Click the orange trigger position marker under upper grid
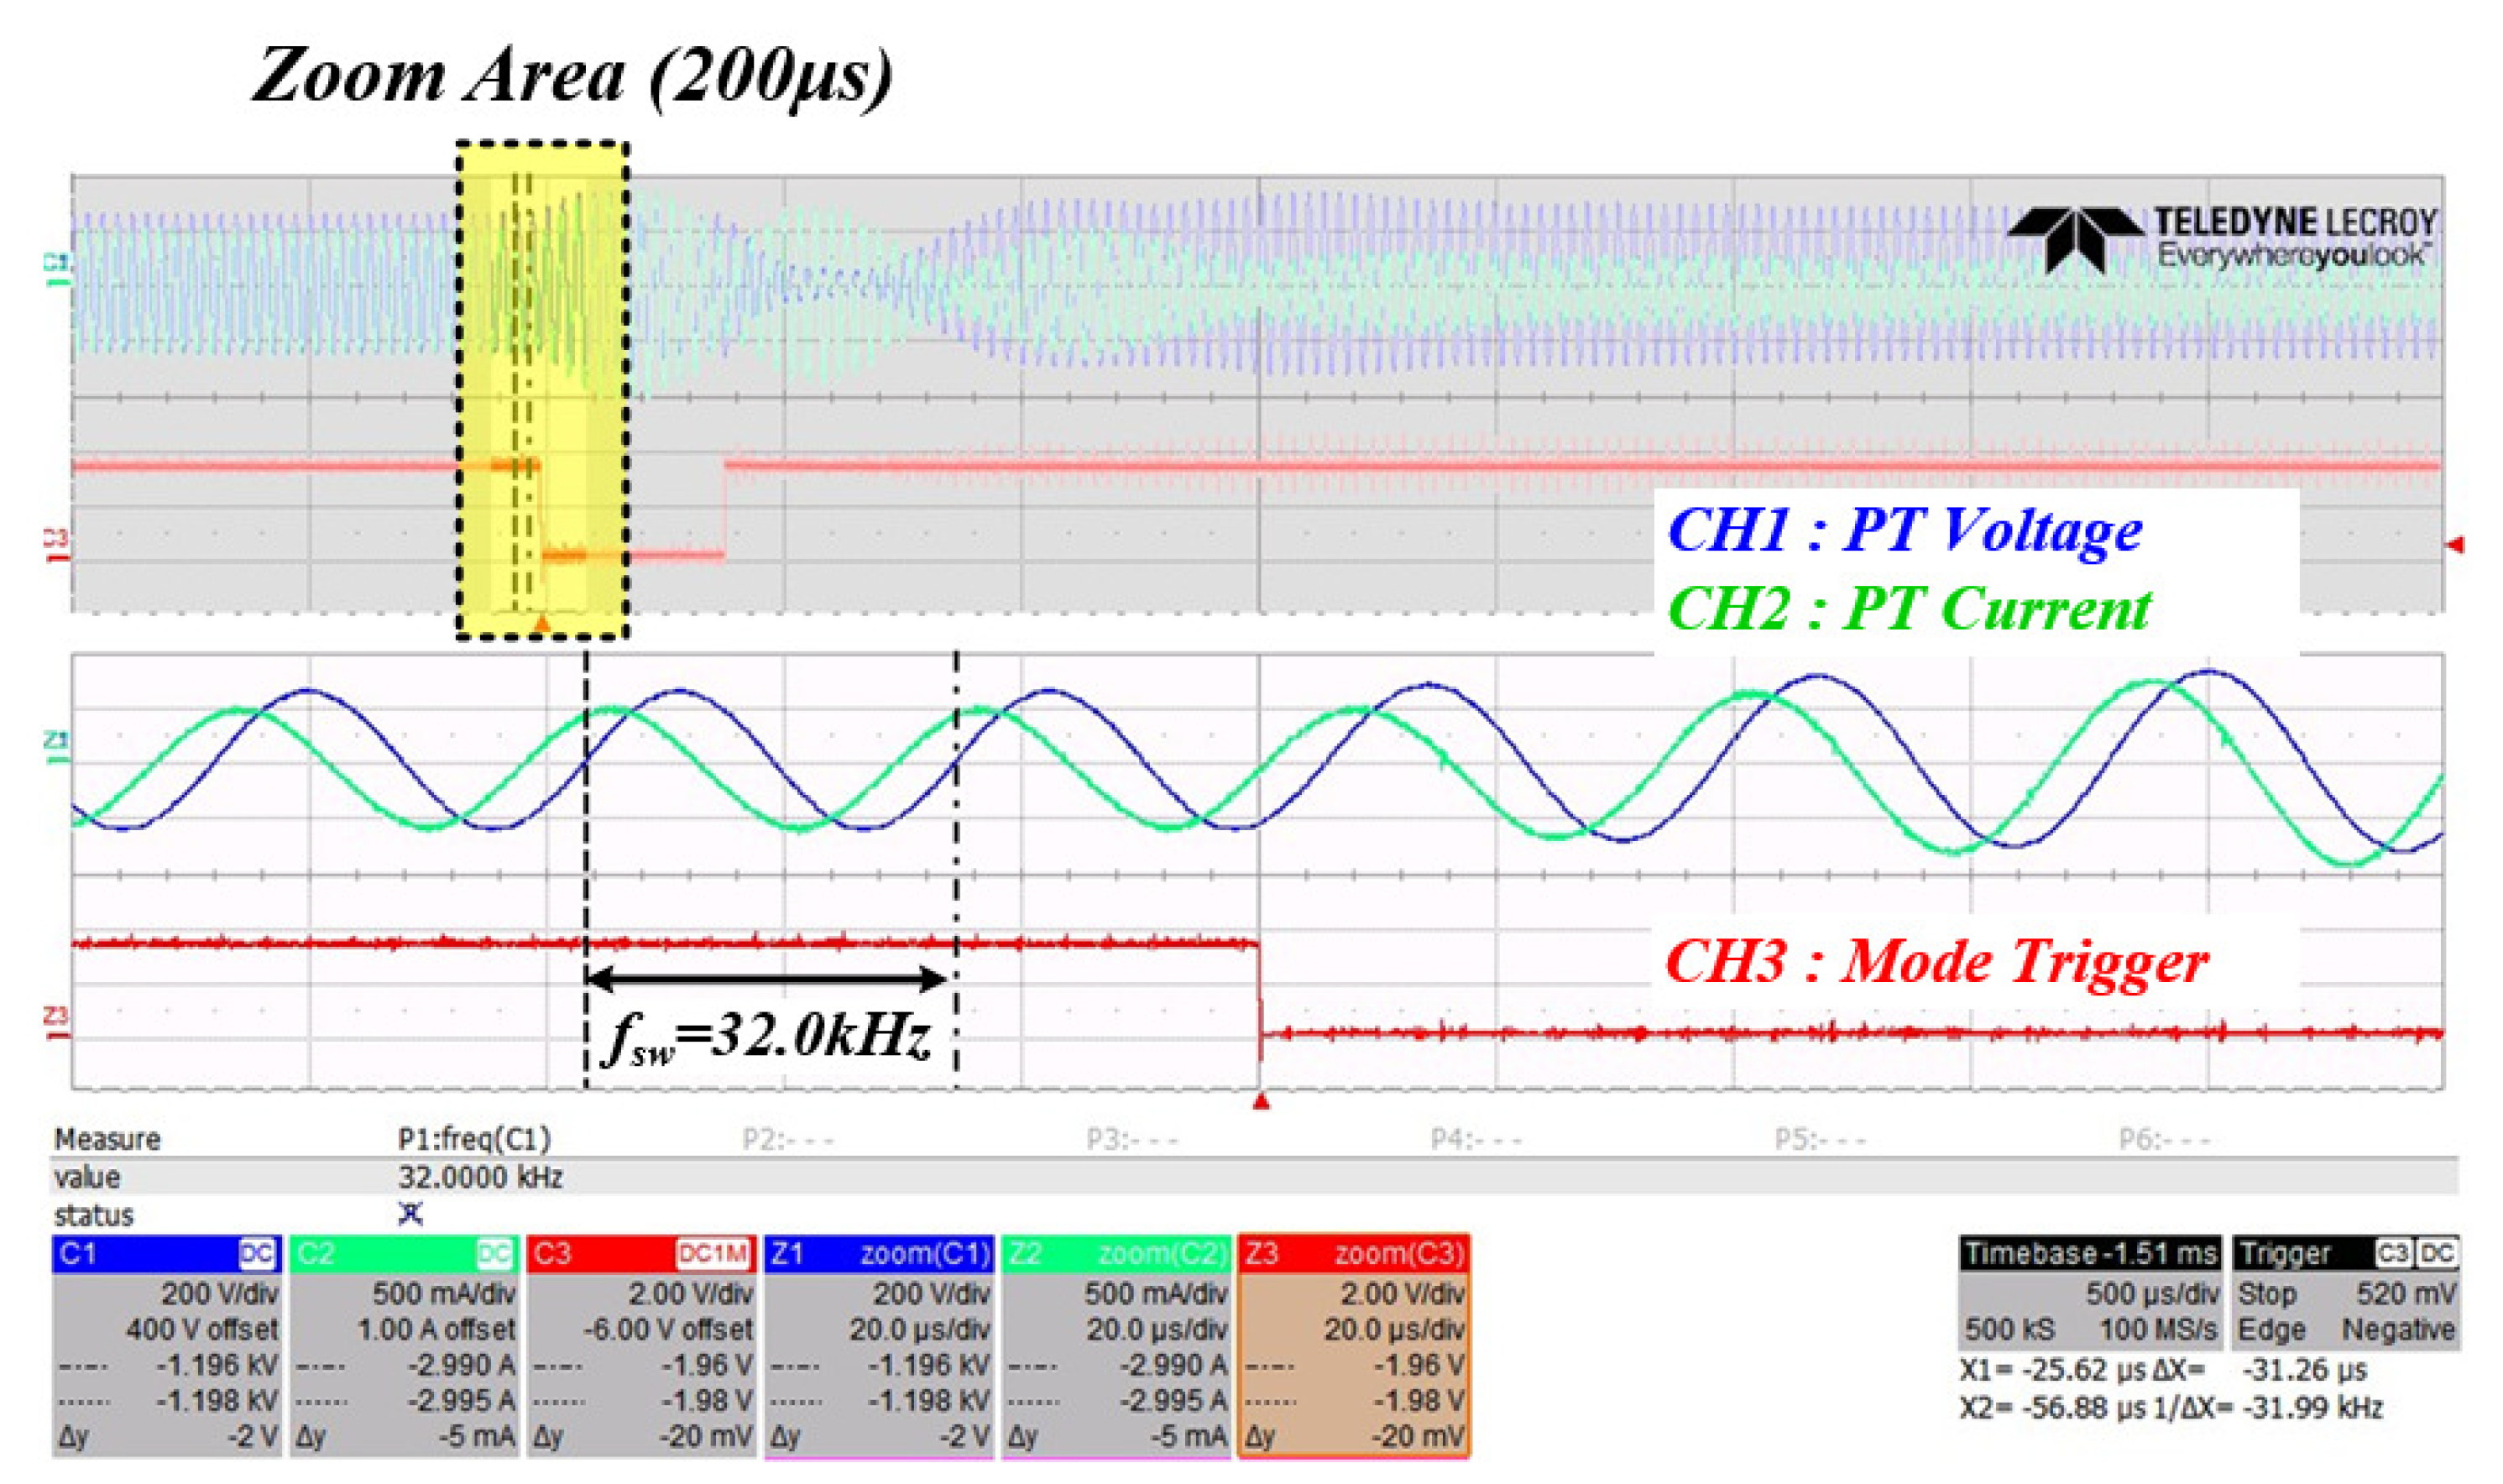This screenshot has width=2503, height=1484. [541, 626]
